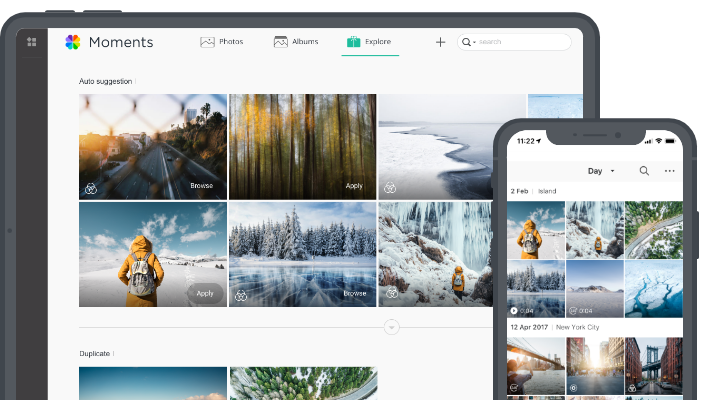This screenshot has height=400, width=706.
Task: Click the magnifier icon in desktop search box
Action: pos(467,42)
